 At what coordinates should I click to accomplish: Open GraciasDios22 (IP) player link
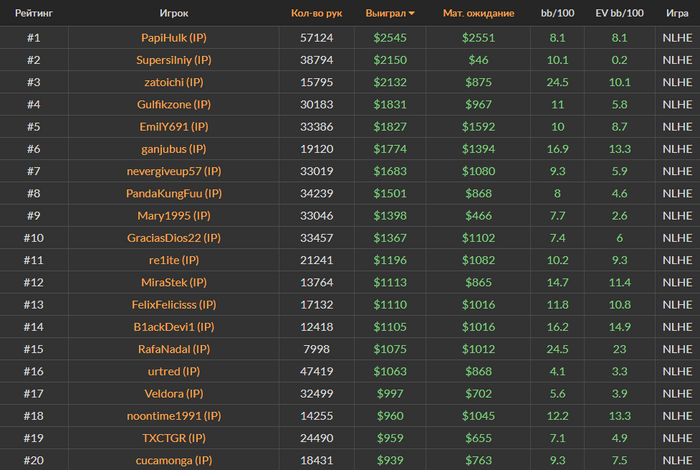click(x=174, y=238)
